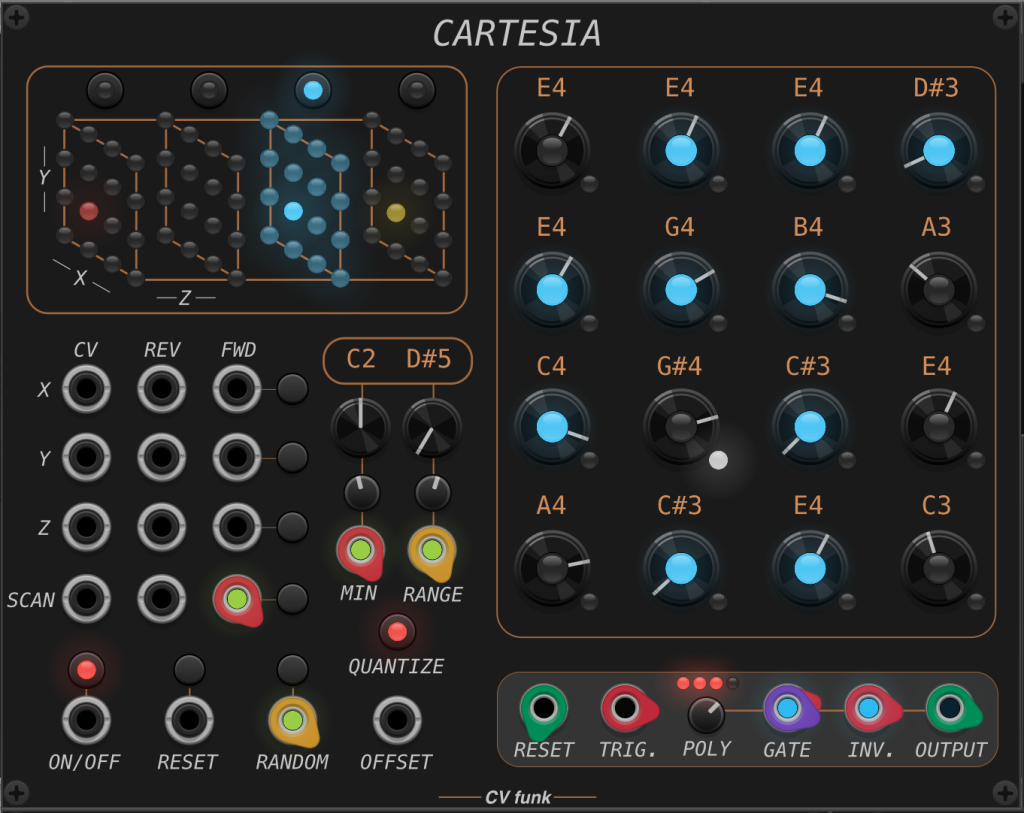Click the D#5 range note display

[428, 359]
